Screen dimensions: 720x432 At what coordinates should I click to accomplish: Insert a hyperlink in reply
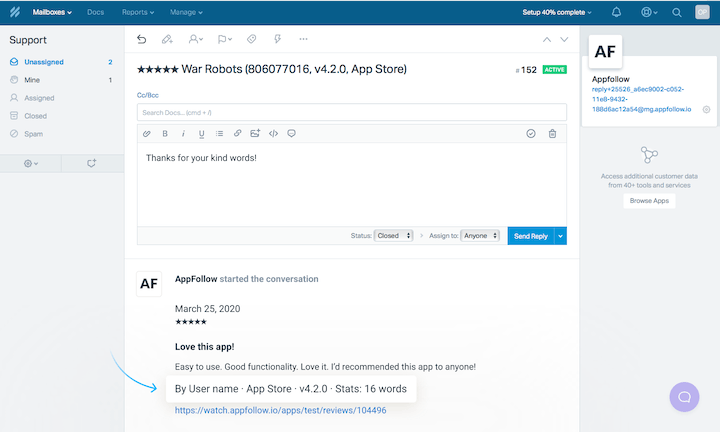pyautogui.click(x=237, y=134)
